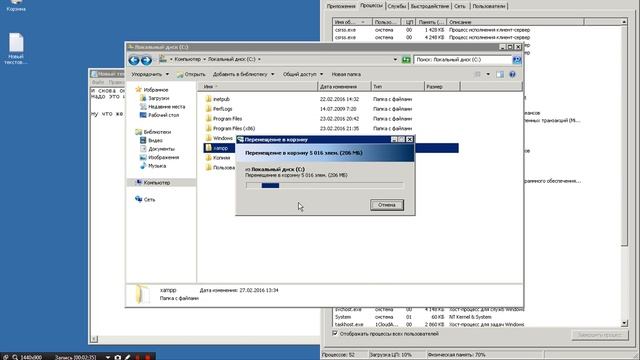Click the Explorer search field
Screen dimensions: 640x360
click(x=463, y=60)
